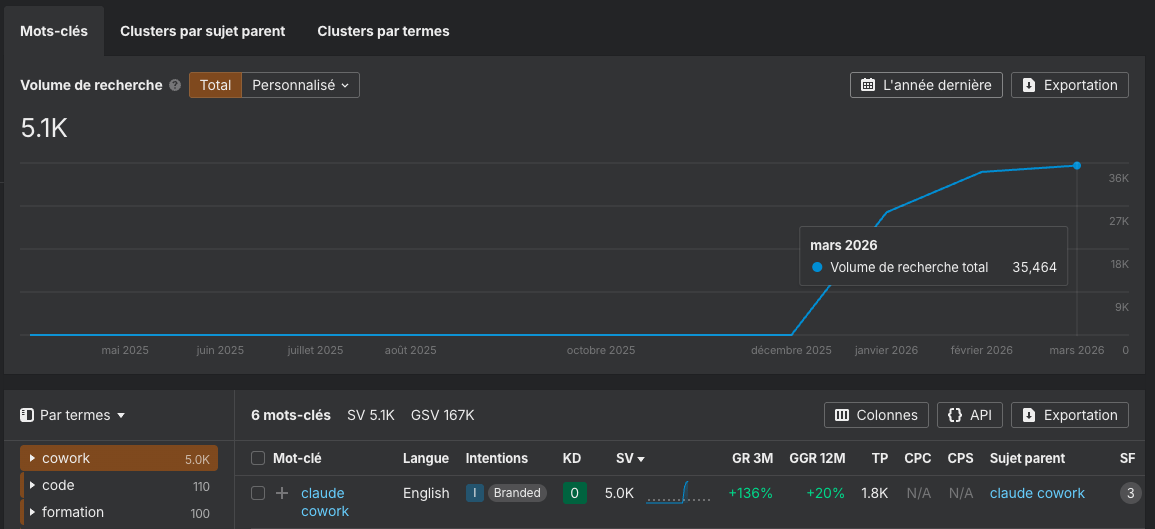This screenshot has height=529, width=1155.
Task: Click the 6 mots-clés count
Action: [x=291, y=415]
